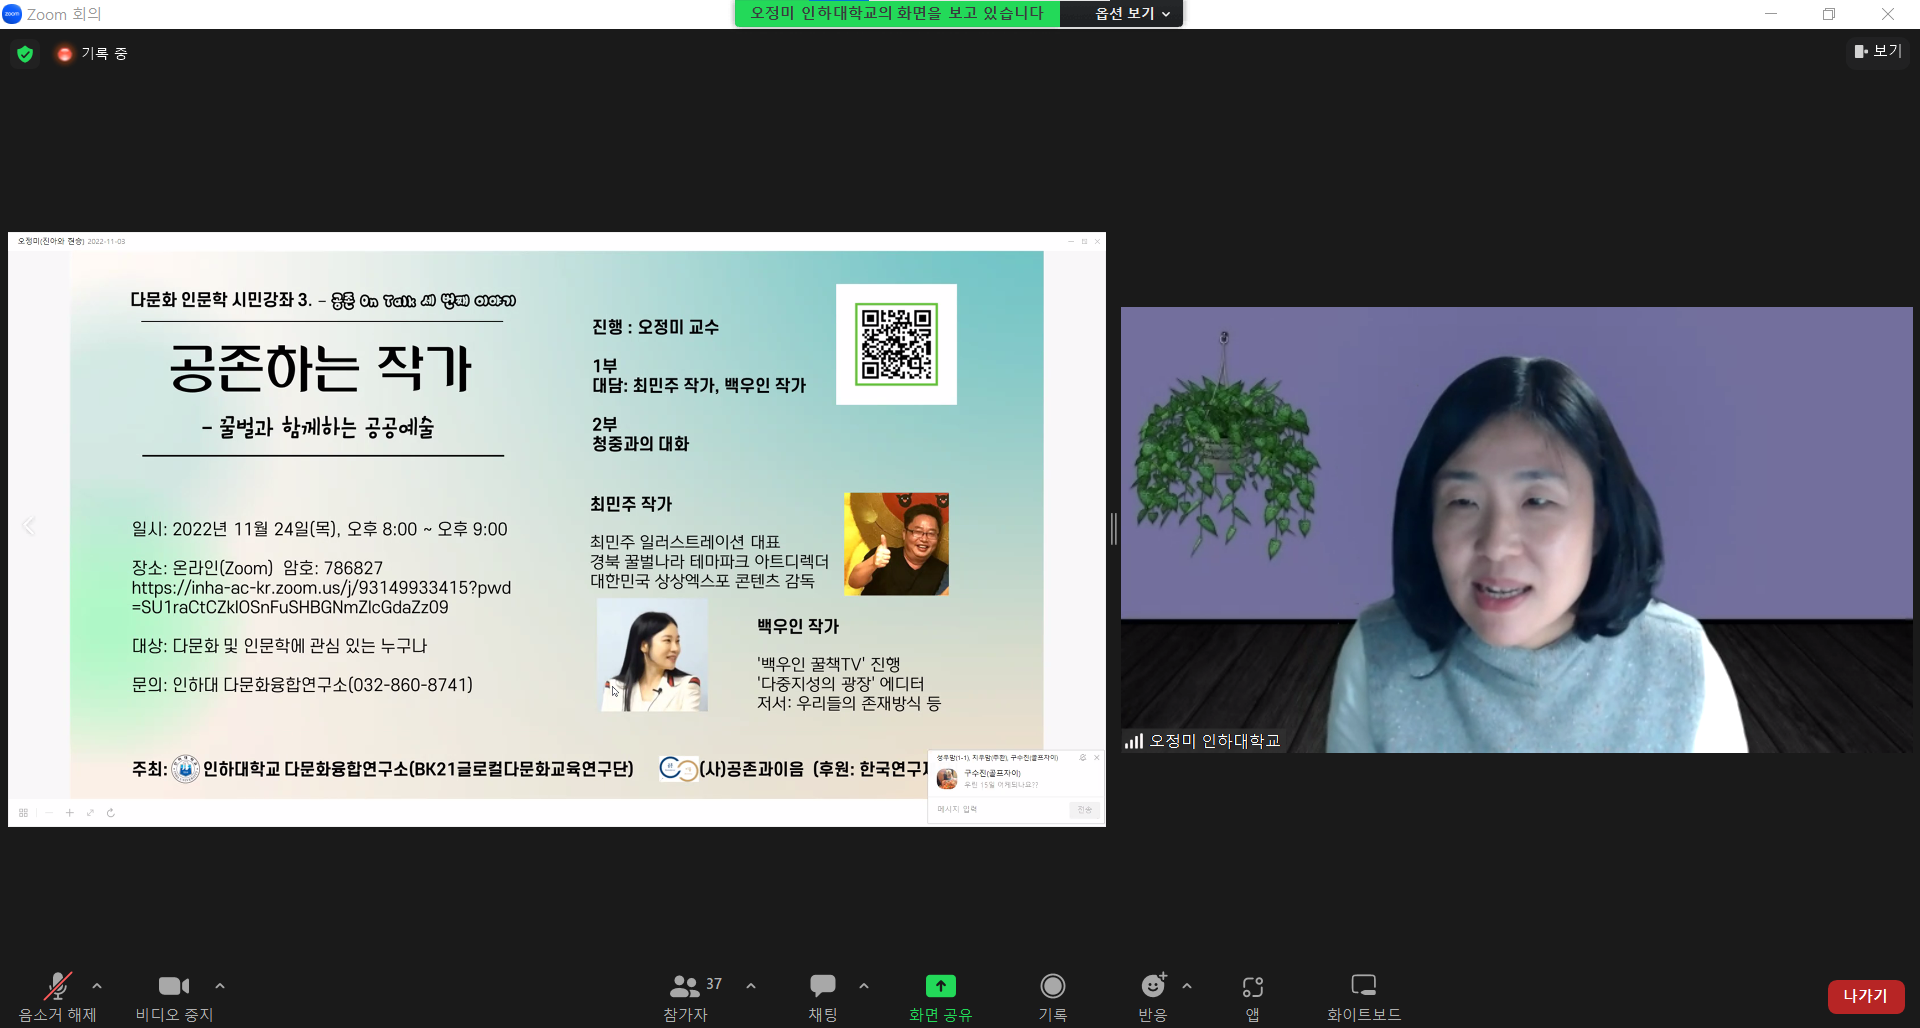
Task: Click 백우인 작가 portrait photo
Action: pyautogui.click(x=653, y=655)
